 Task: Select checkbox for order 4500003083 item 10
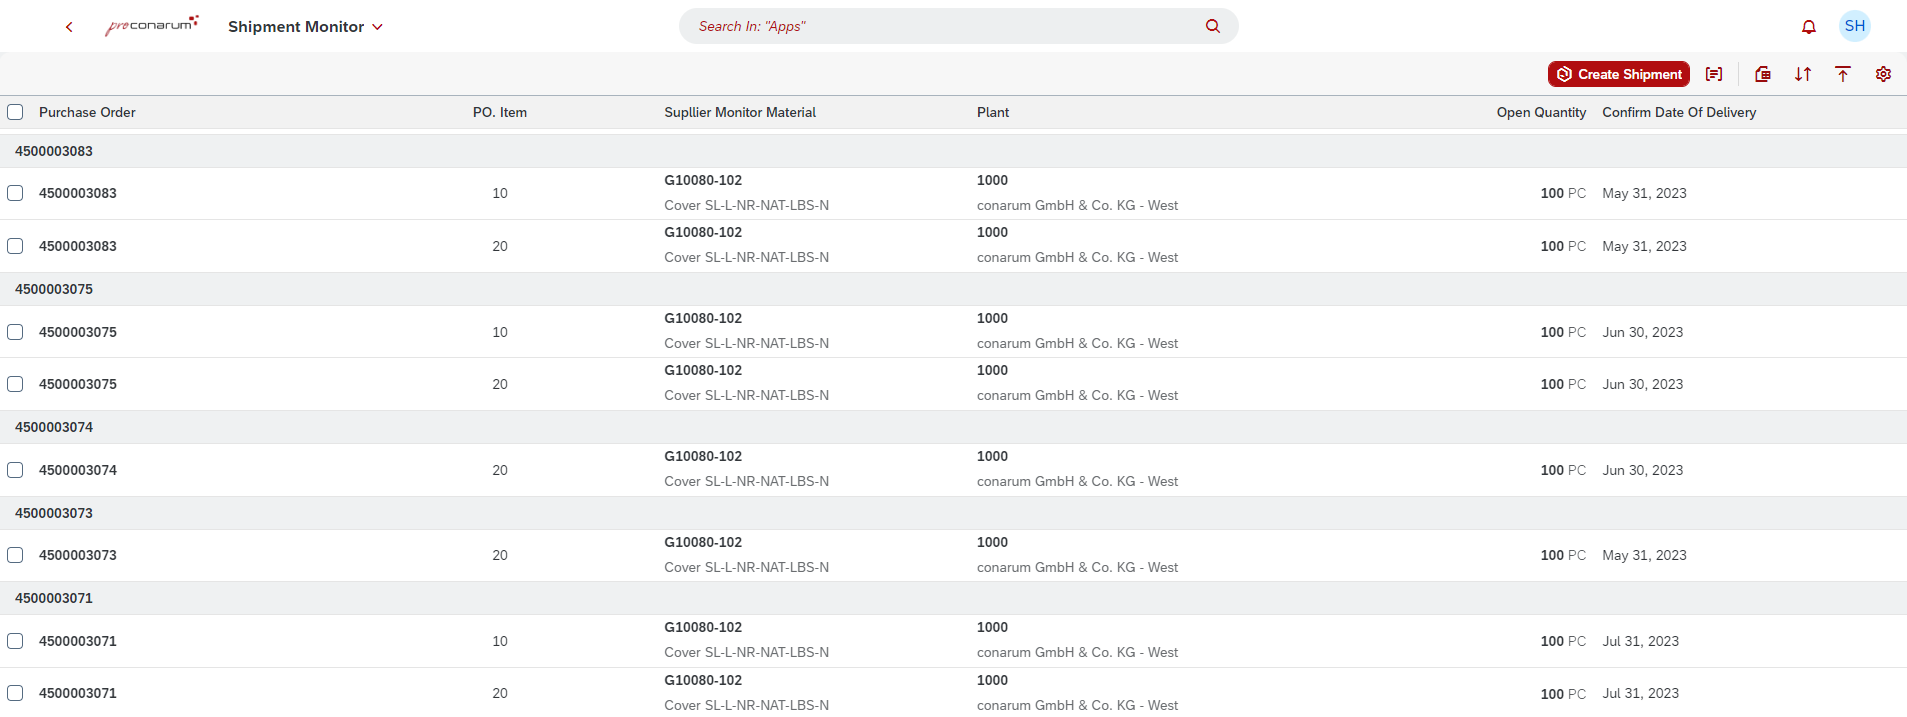[15, 193]
